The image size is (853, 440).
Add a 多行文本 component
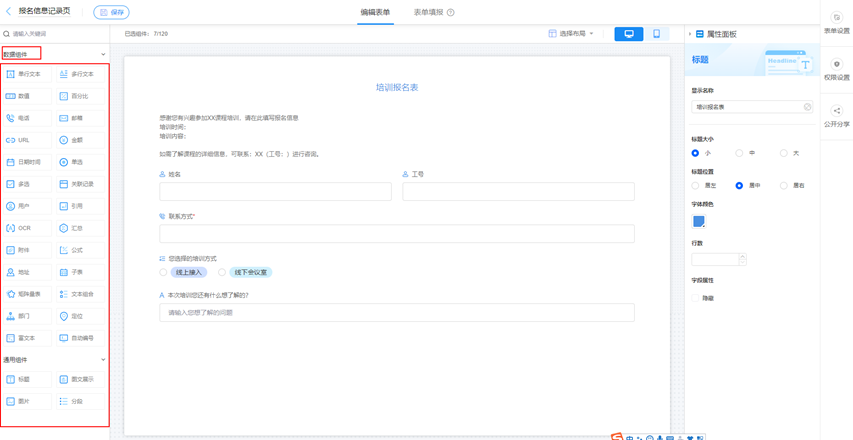click(81, 74)
